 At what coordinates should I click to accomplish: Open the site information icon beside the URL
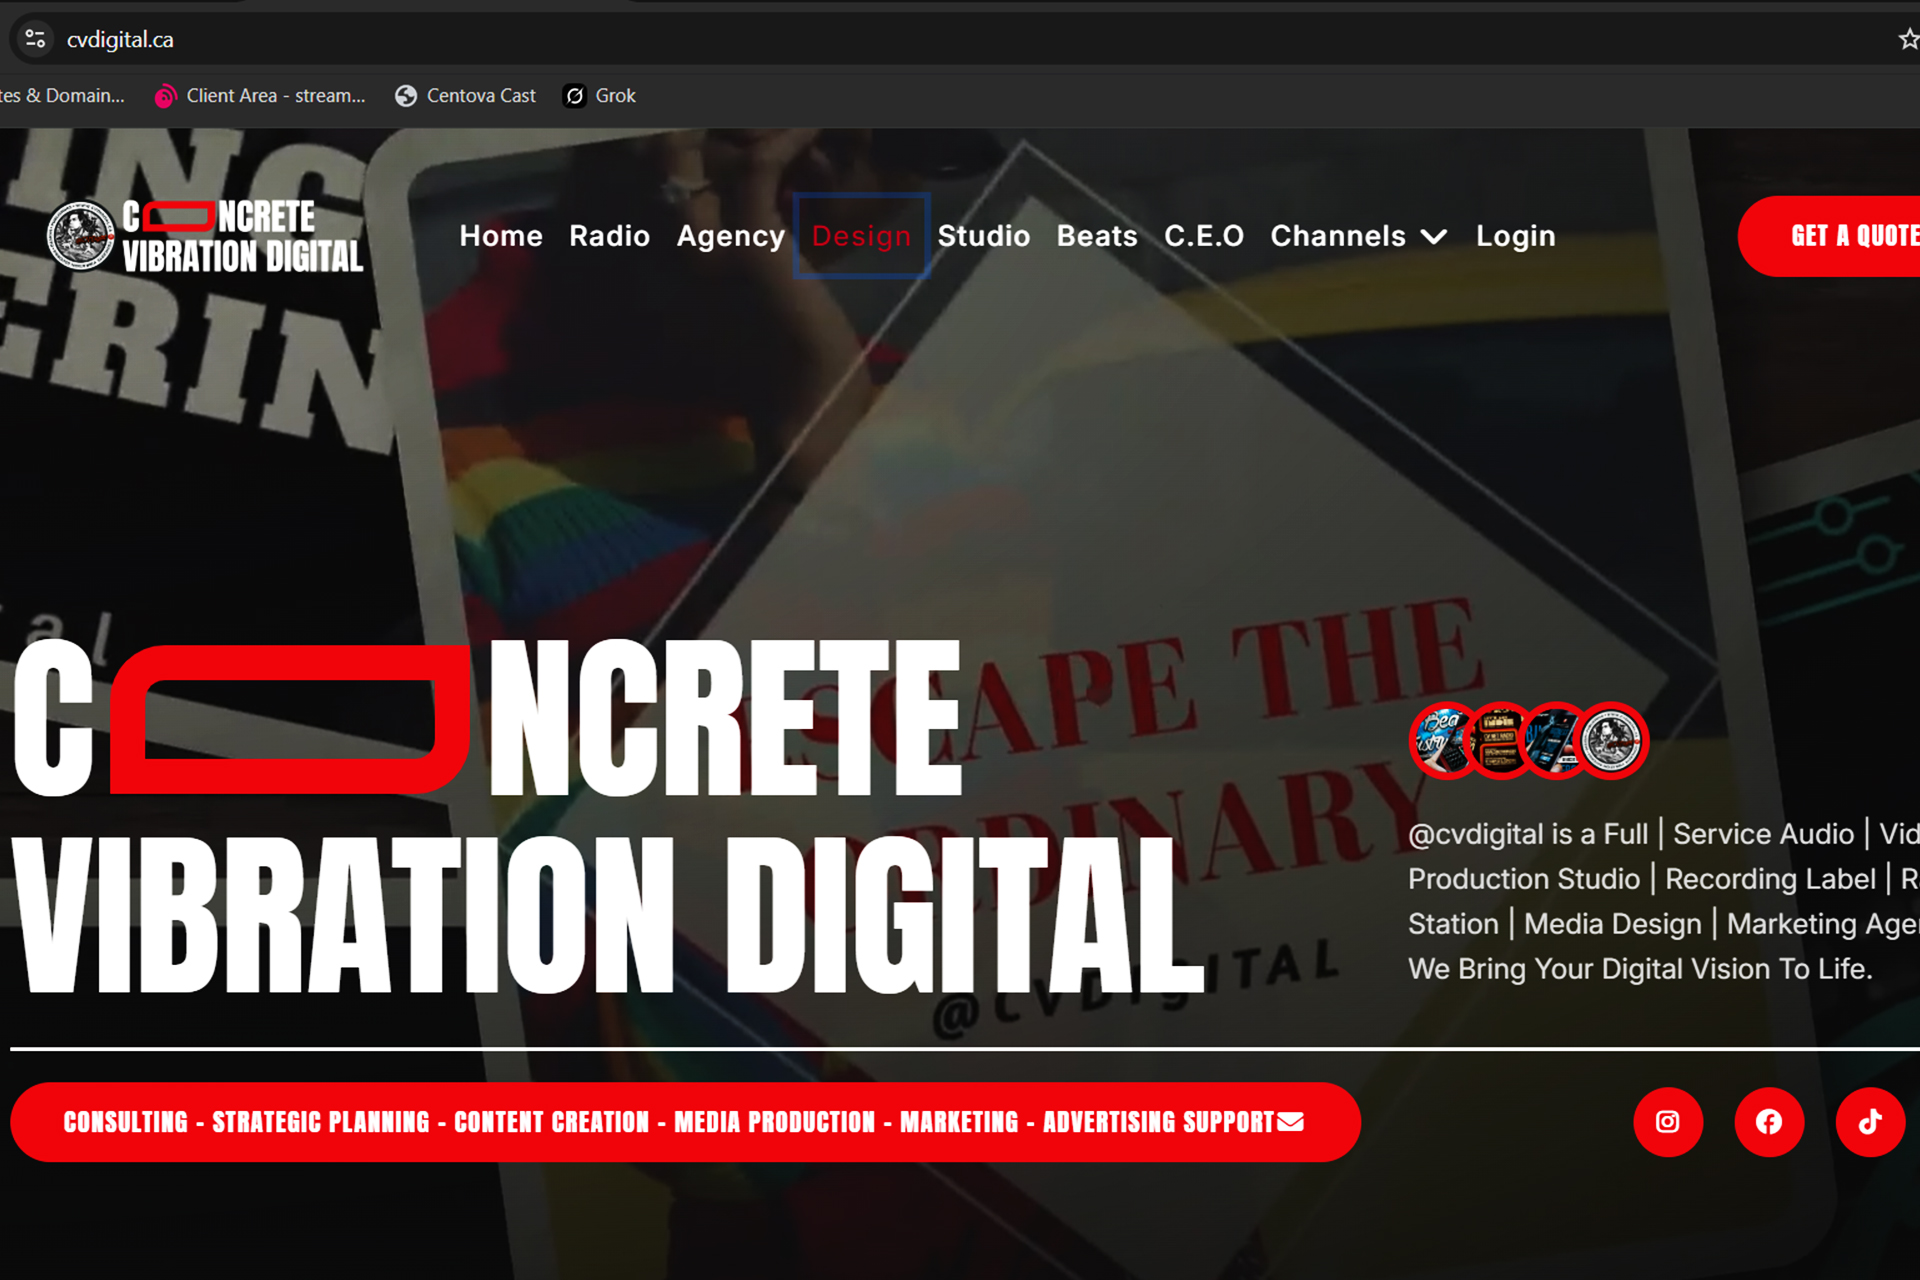click(35, 39)
